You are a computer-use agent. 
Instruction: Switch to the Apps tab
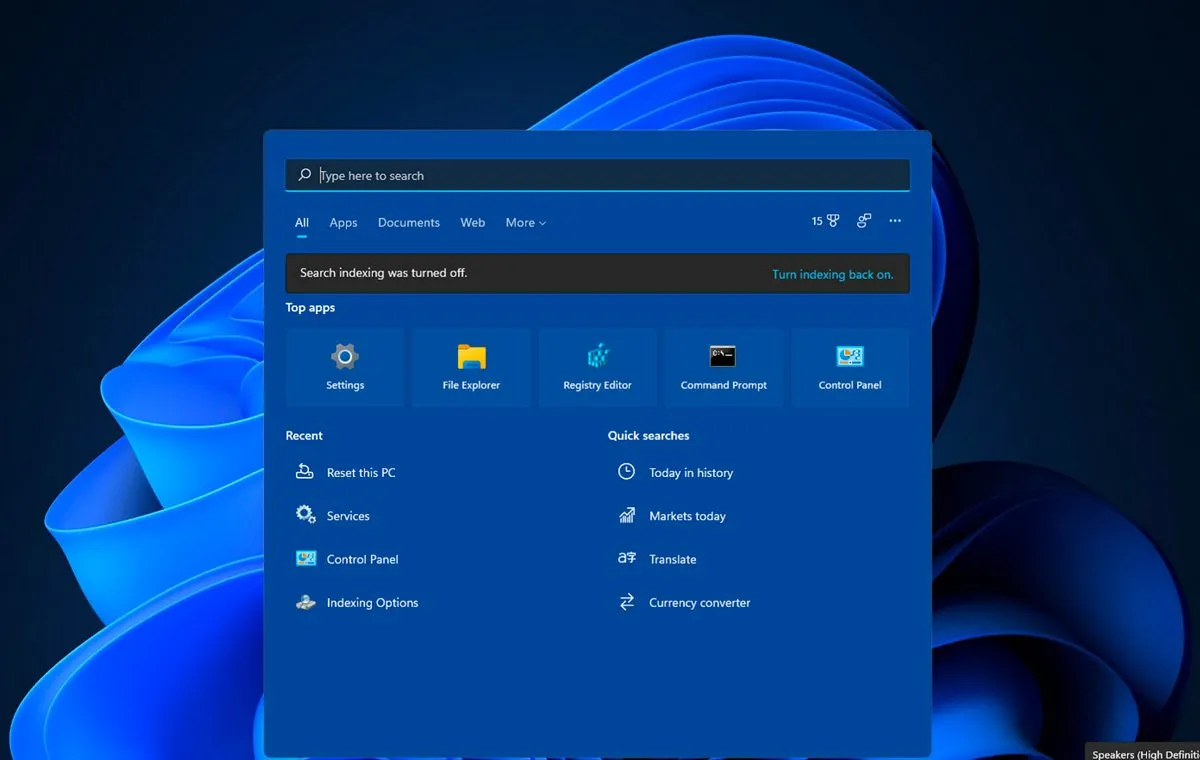coord(343,223)
